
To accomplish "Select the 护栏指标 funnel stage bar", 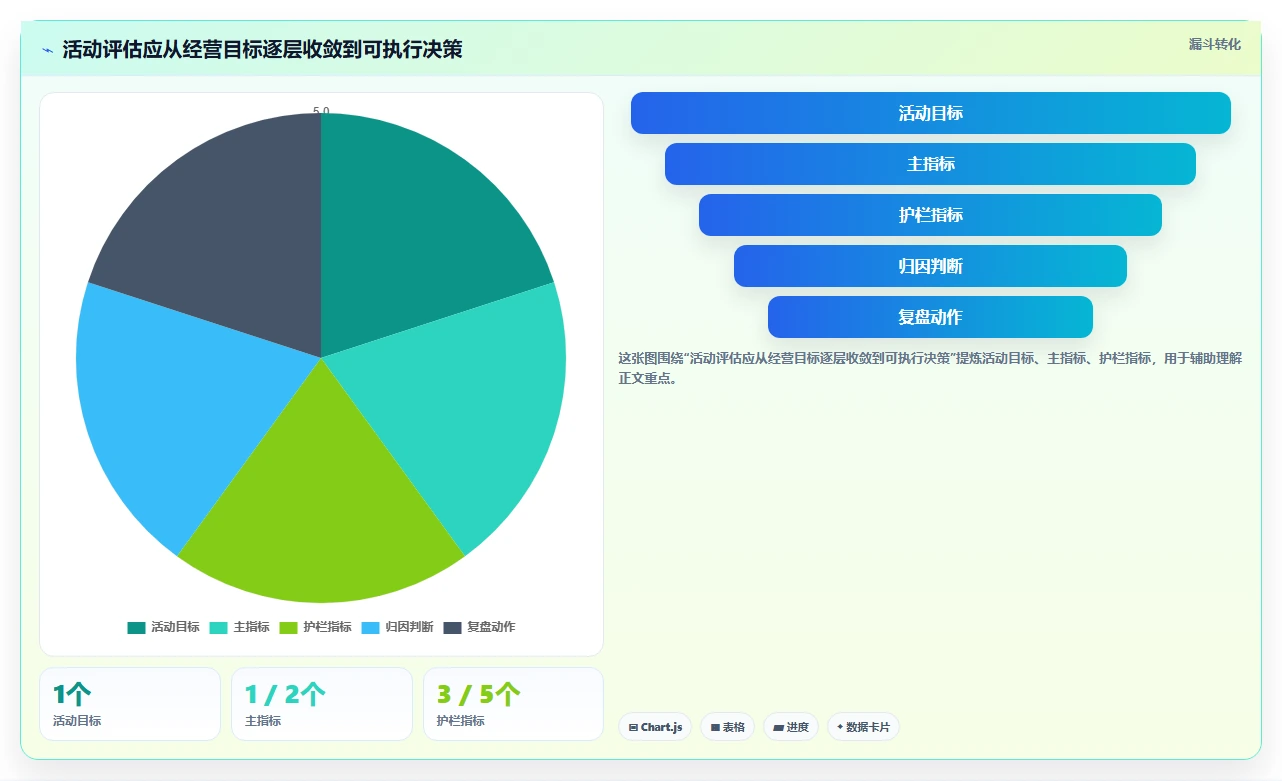I will [930, 215].
